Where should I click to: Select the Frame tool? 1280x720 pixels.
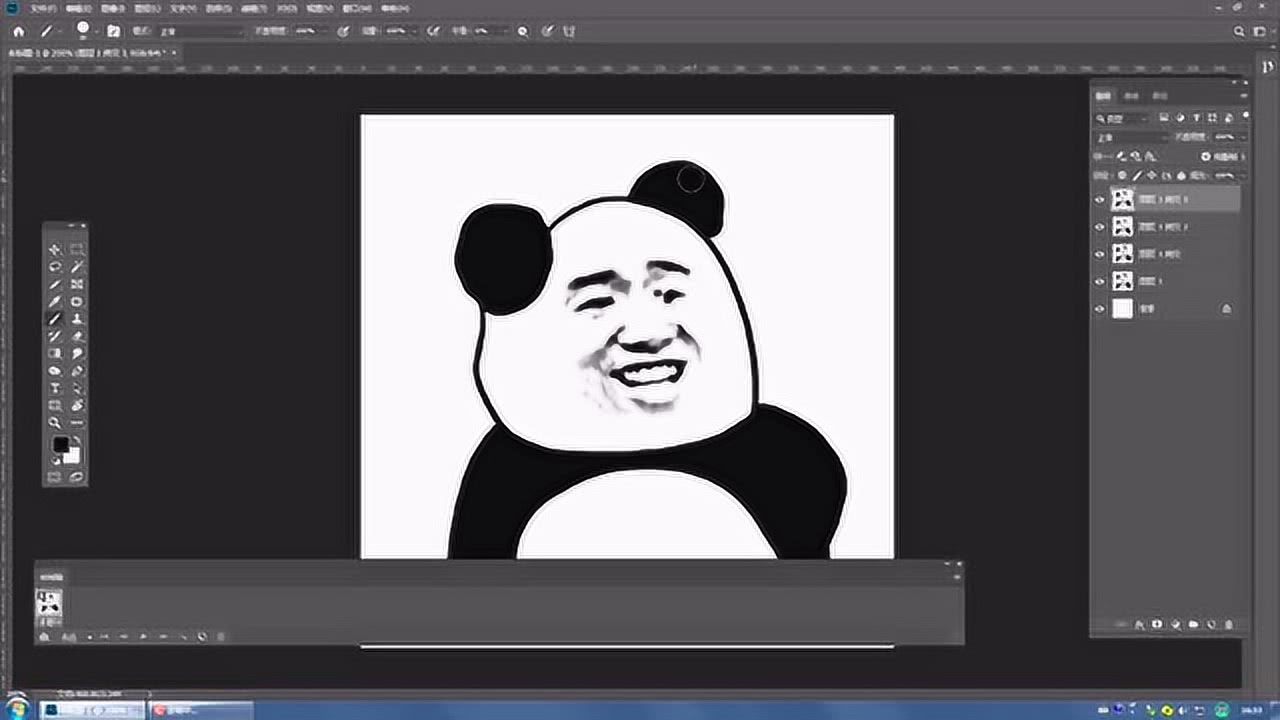77,284
